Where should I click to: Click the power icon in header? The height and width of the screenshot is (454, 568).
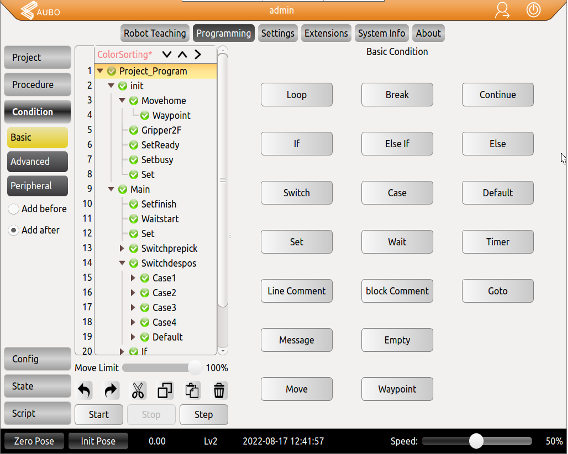tap(533, 10)
